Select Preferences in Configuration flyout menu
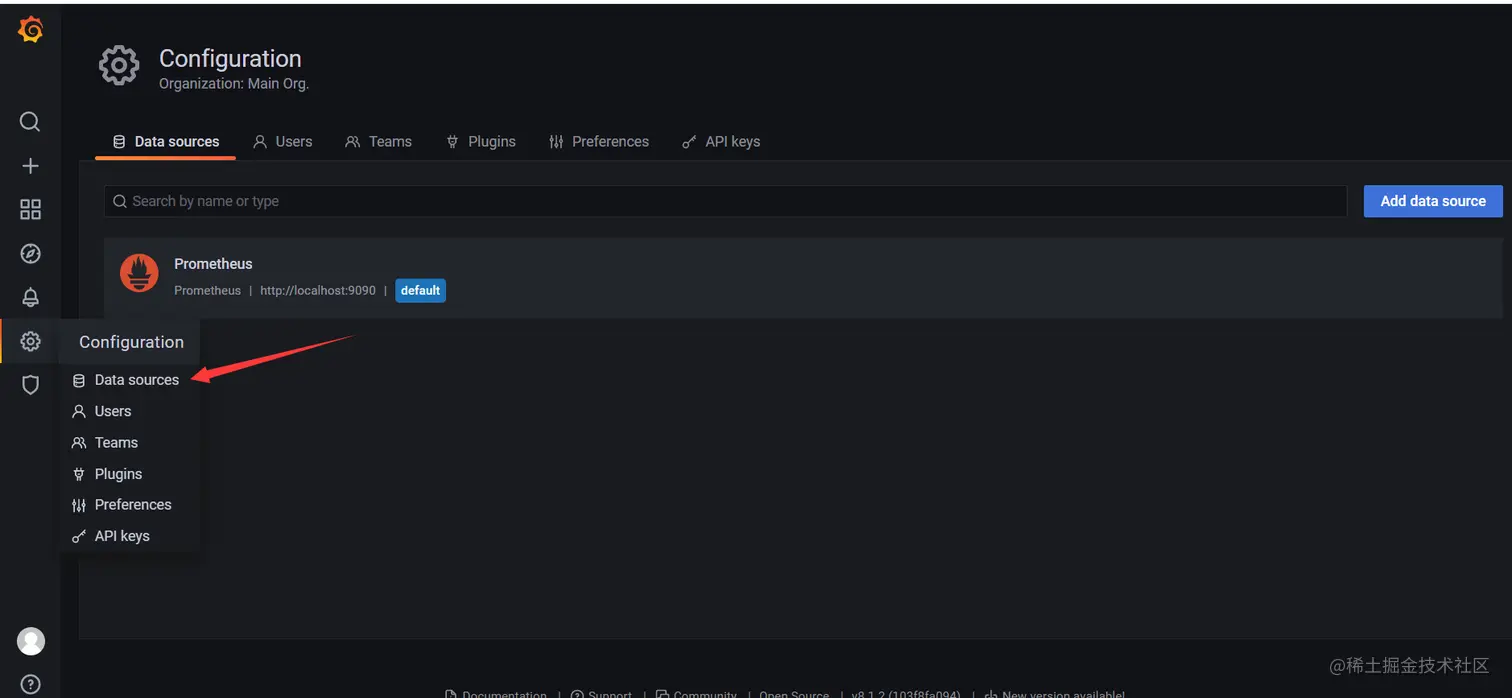The image size is (1512, 698). [122, 505]
